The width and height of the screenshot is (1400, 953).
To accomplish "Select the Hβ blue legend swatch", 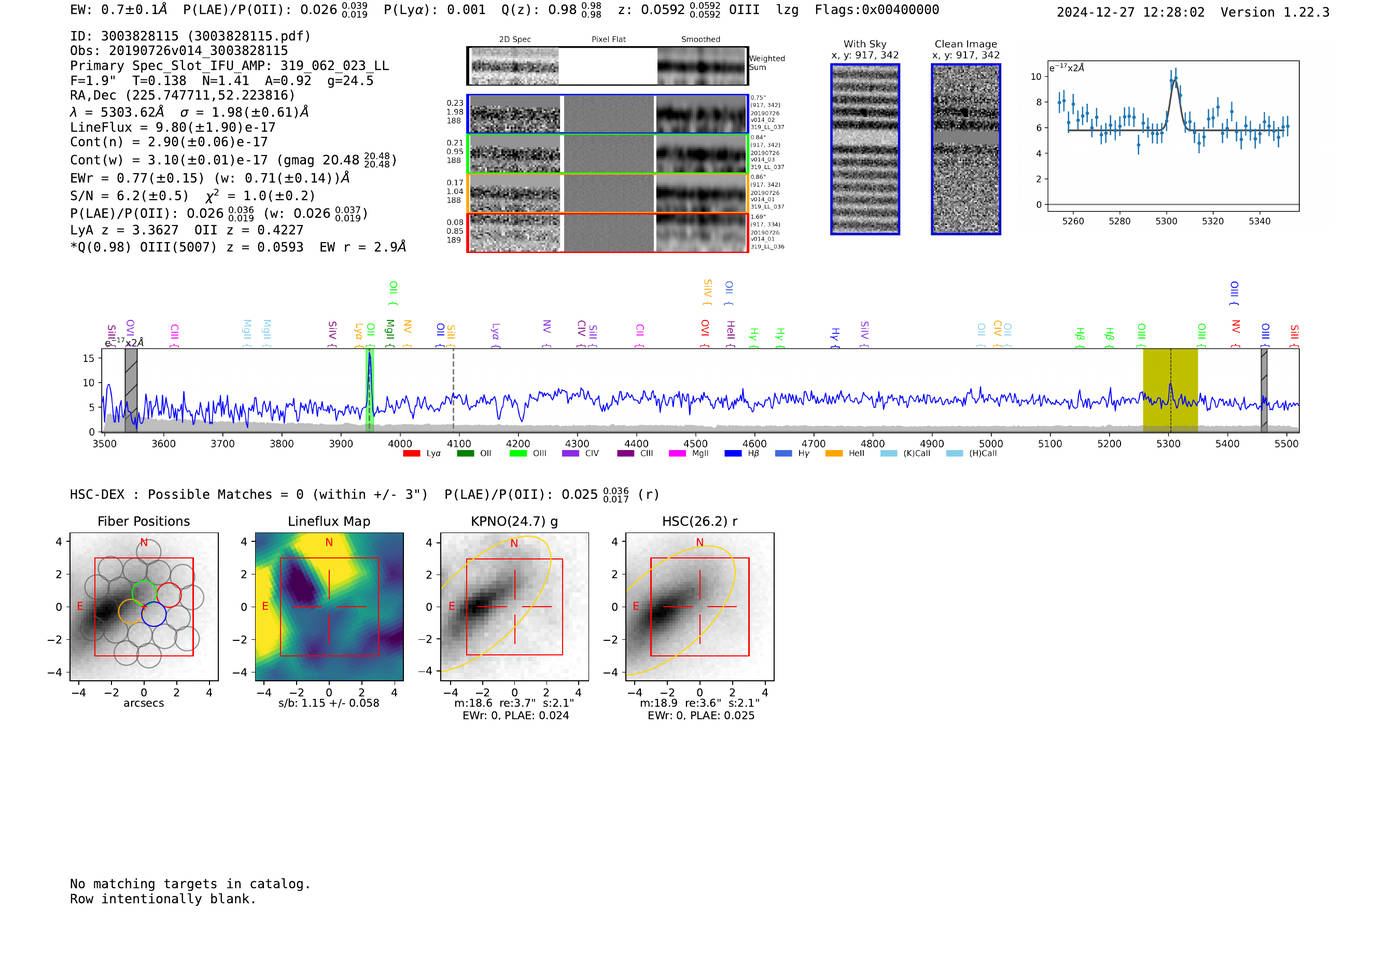I will [733, 454].
